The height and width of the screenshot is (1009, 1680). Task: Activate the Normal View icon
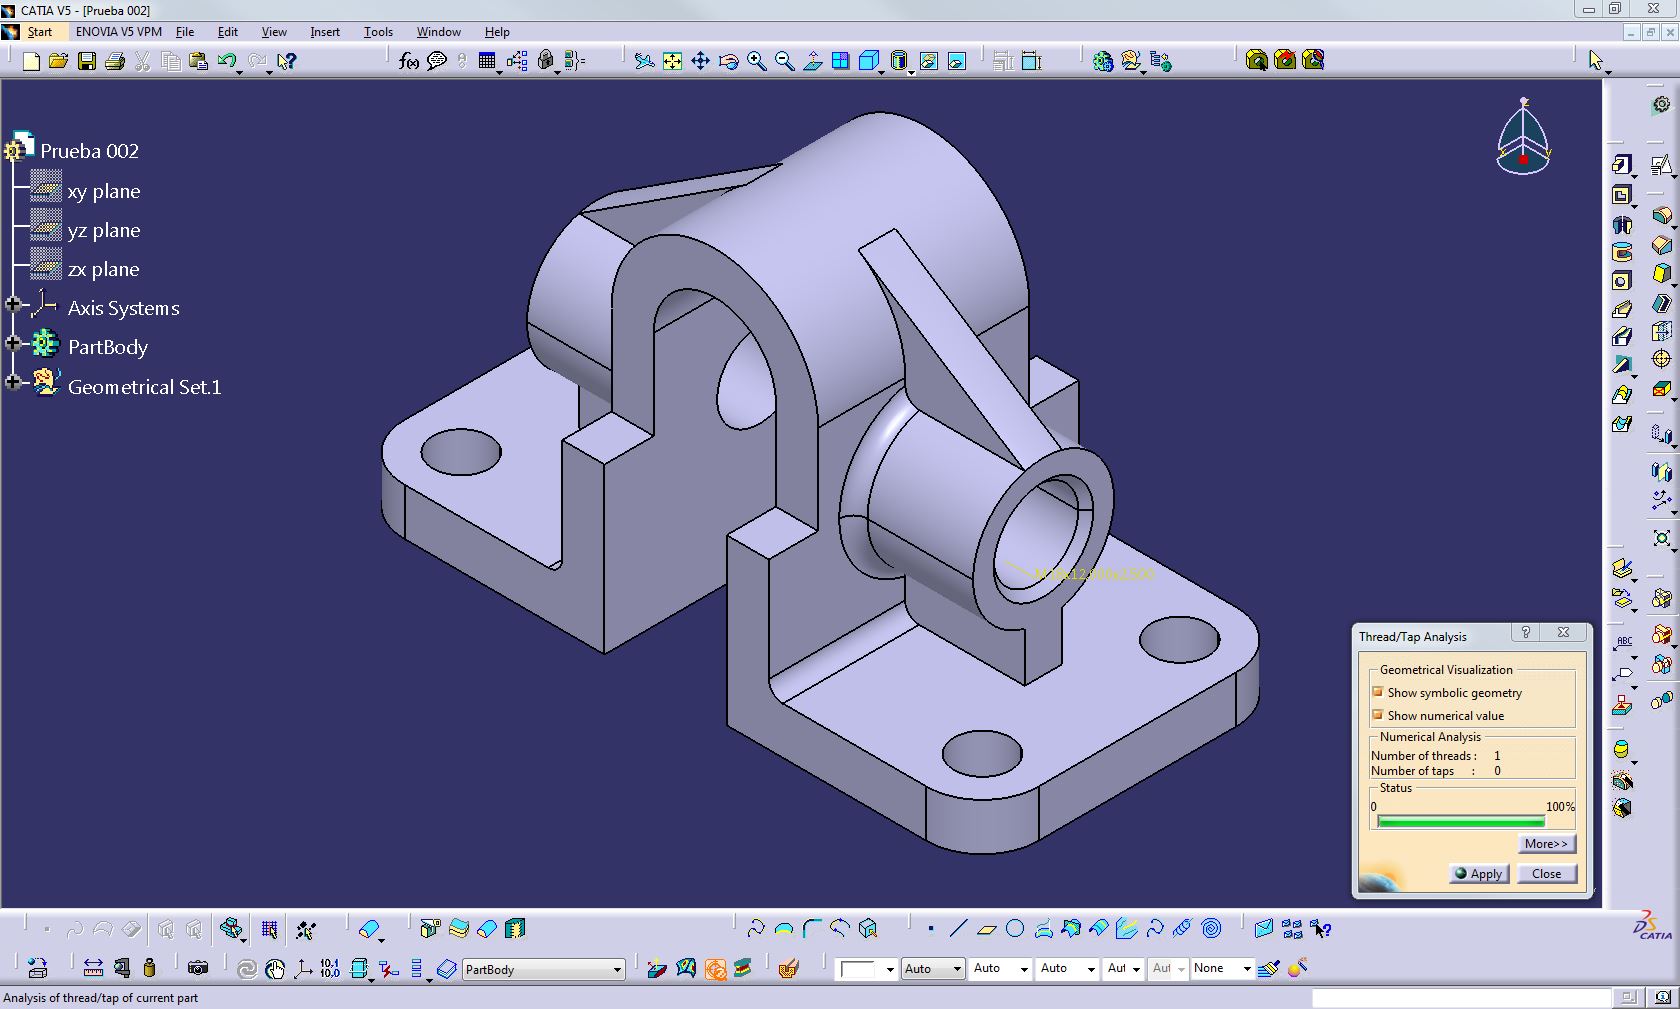point(813,61)
